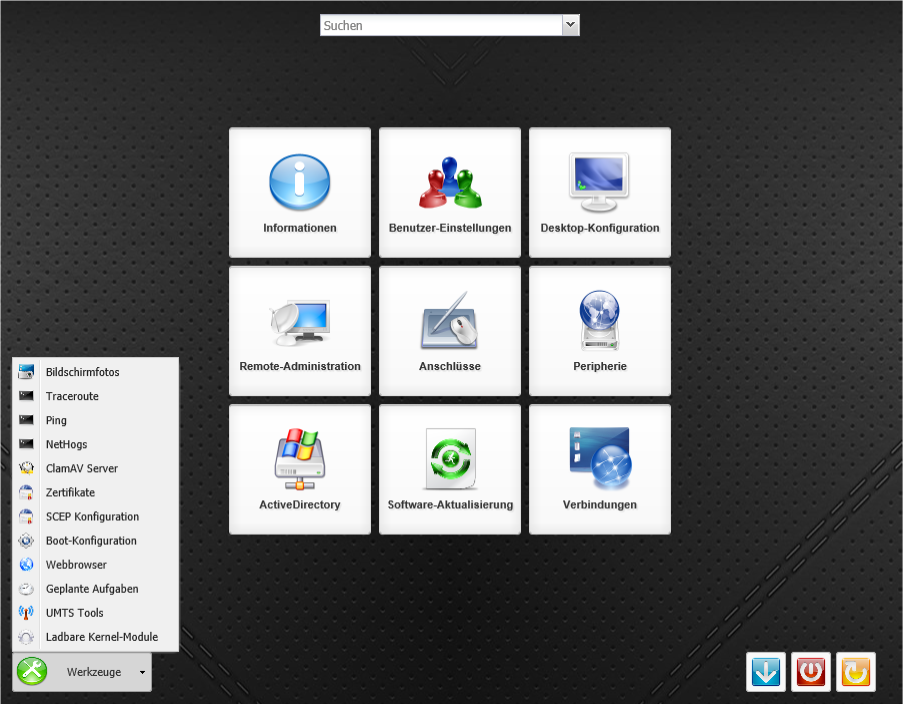Viewport: 905px width, 704px height.
Task: Open Benutzer-Einstellungen user settings
Action: pos(450,193)
